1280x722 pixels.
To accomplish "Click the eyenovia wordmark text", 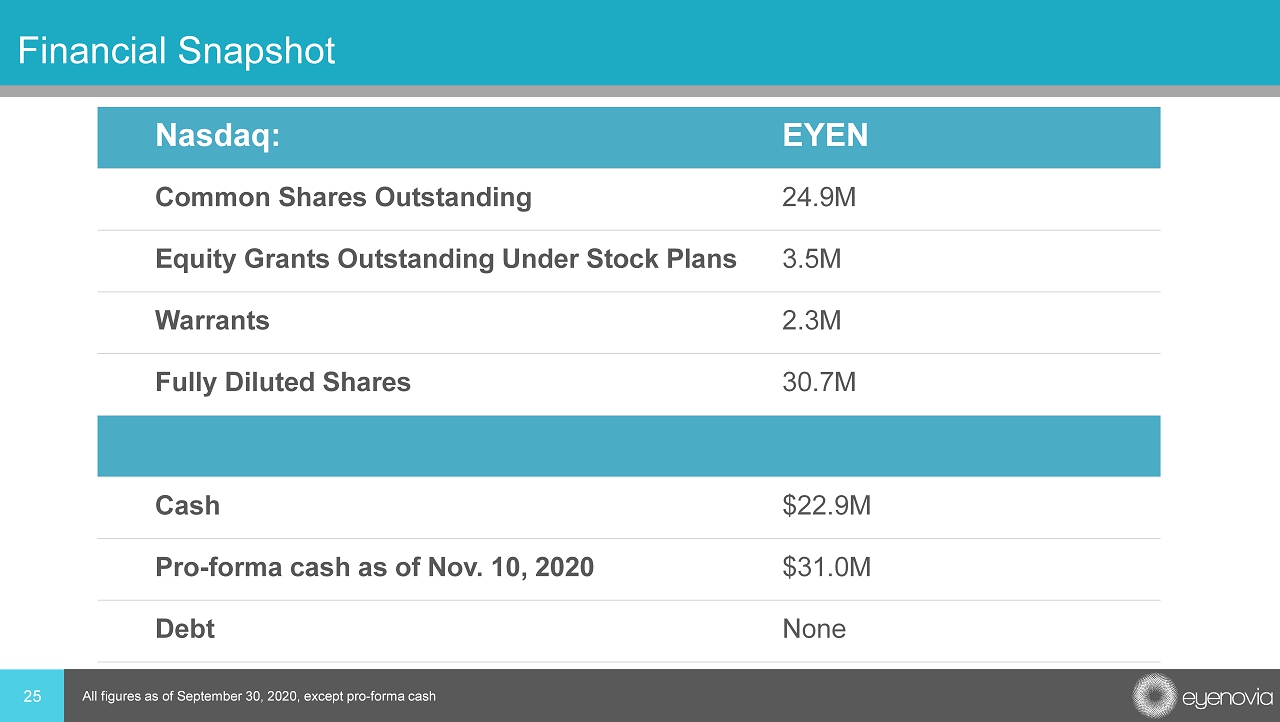I will pos(1227,696).
